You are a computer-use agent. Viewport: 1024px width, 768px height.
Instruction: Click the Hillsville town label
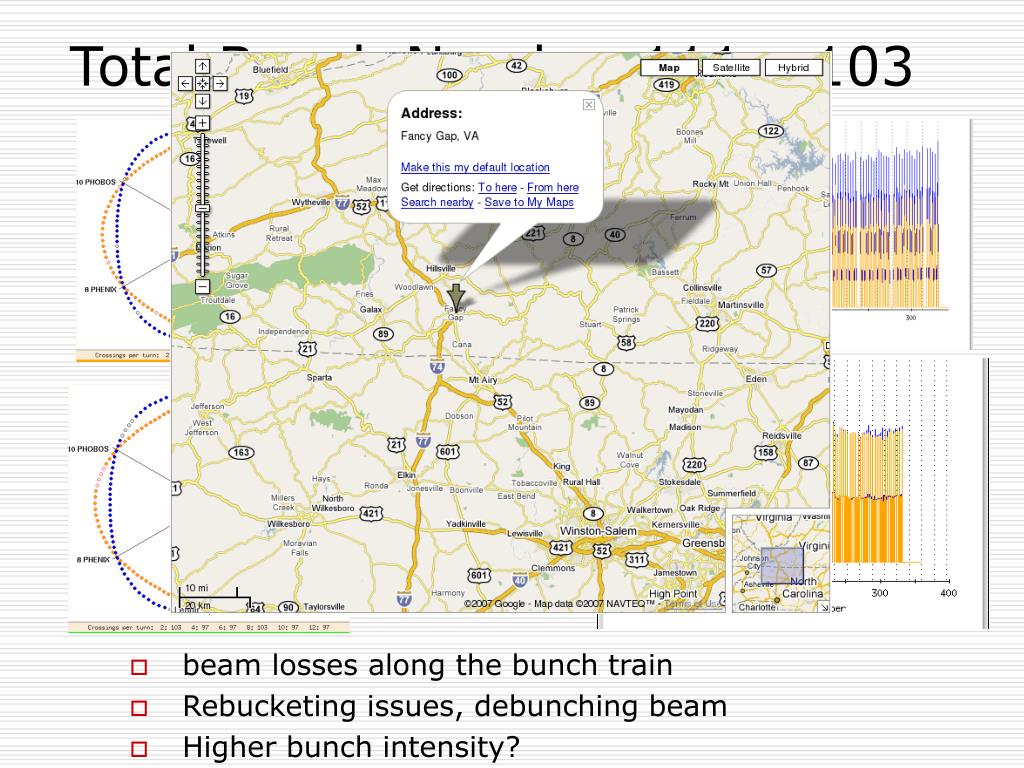[441, 268]
